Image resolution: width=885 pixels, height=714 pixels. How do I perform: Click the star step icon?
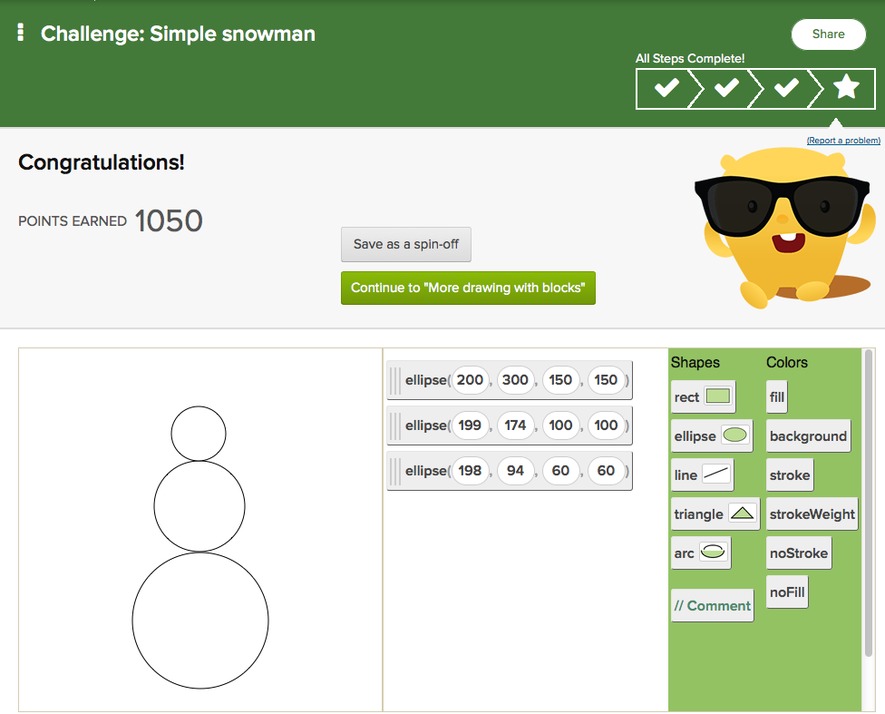tap(846, 88)
